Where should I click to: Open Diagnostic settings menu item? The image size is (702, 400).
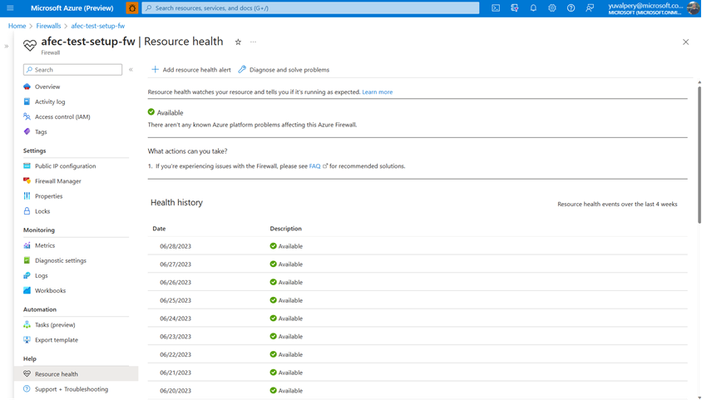click(60, 260)
